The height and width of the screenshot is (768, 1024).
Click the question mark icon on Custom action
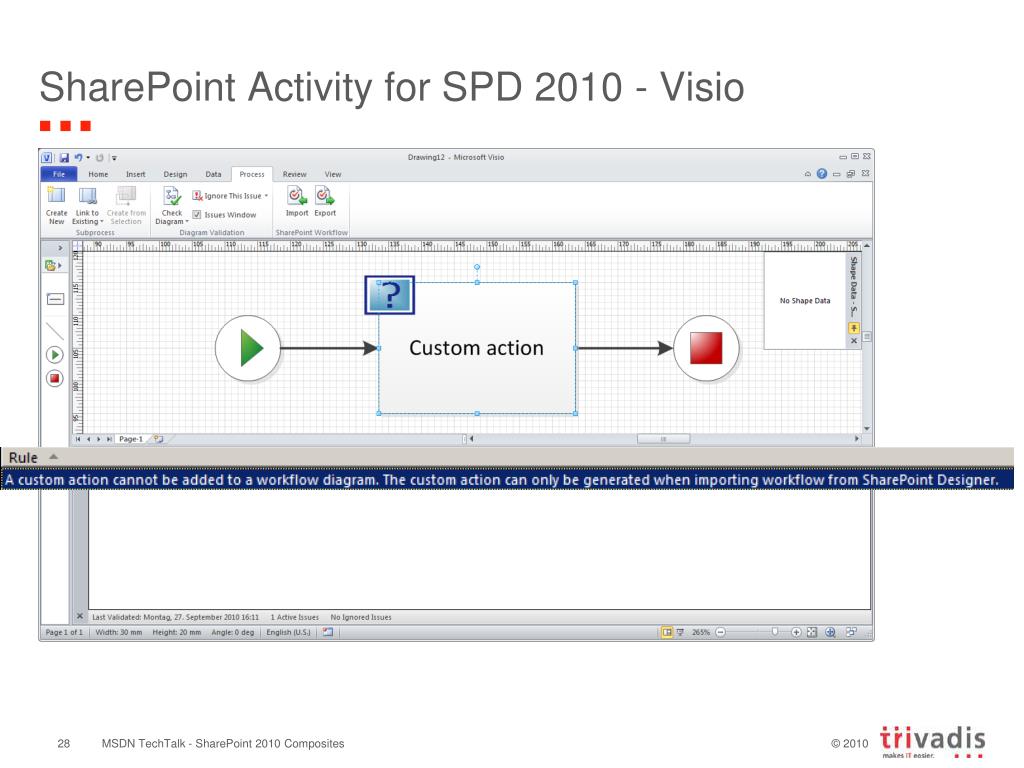pos(390,295)
